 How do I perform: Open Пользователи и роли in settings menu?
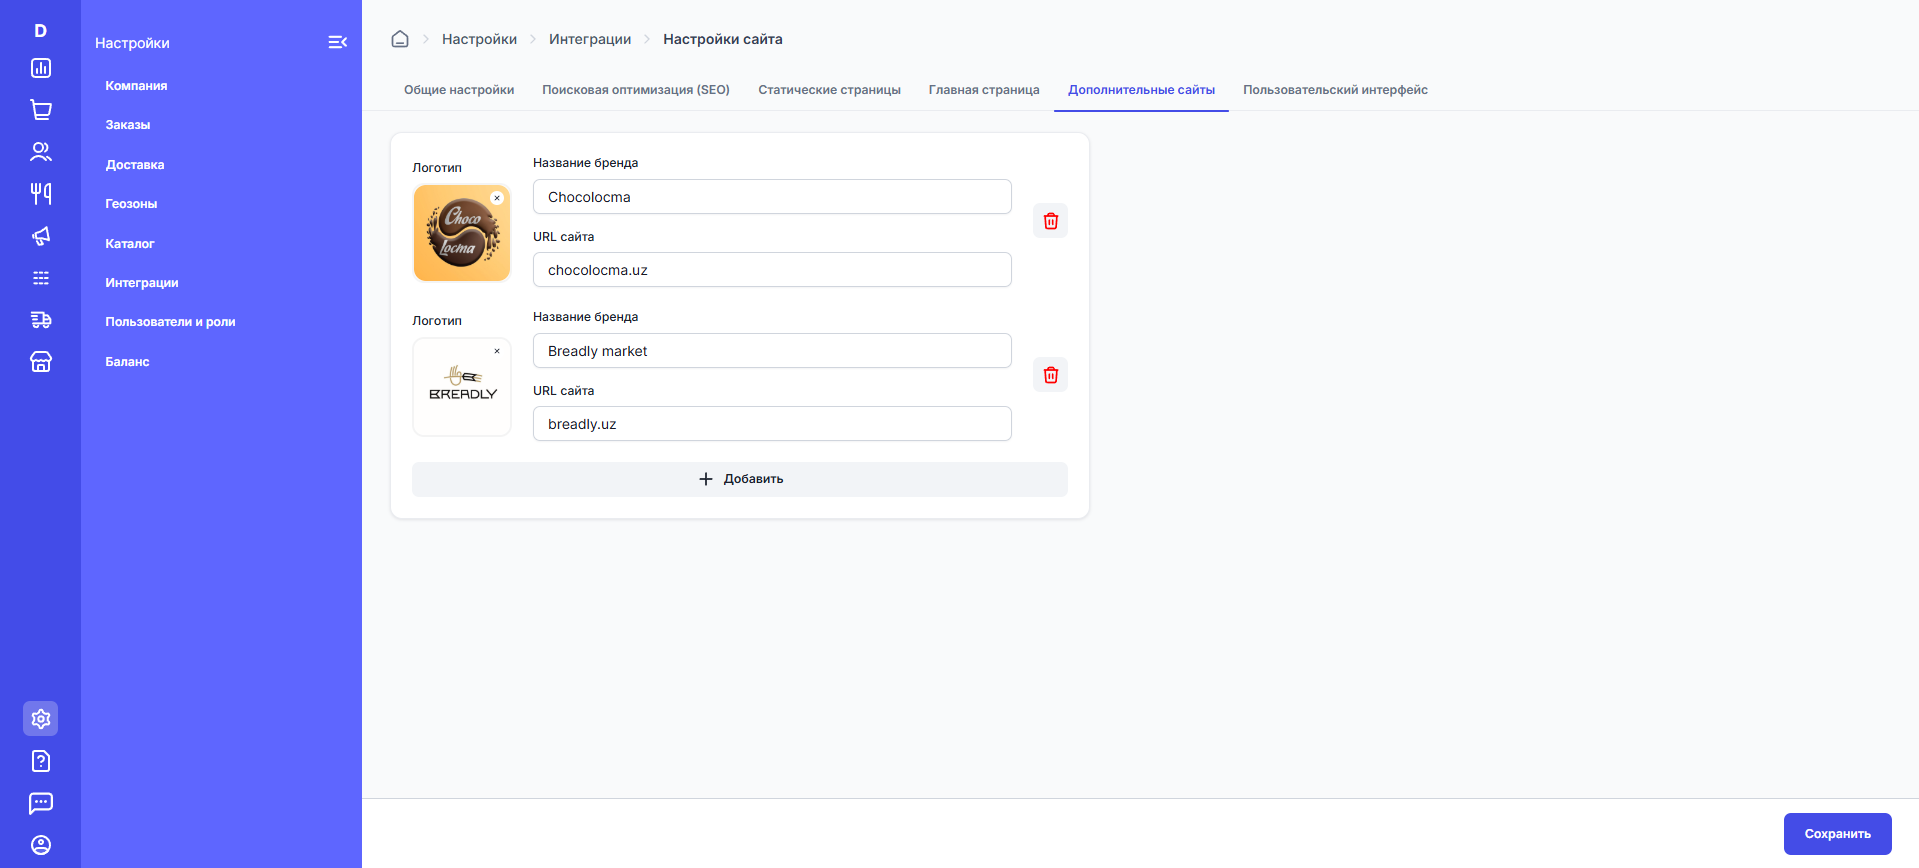point(171,322)
